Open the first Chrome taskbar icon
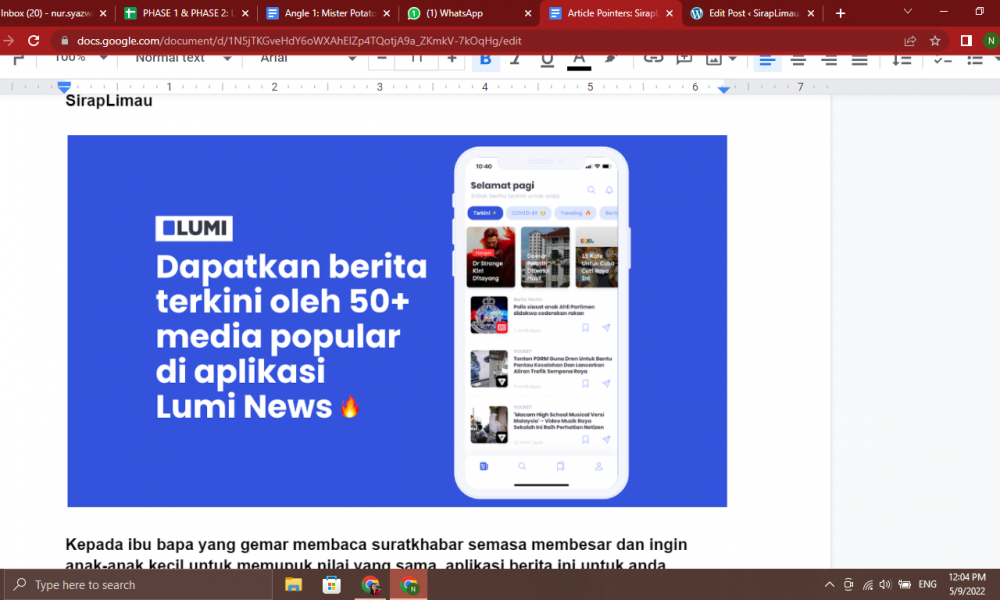 (371, 585)
